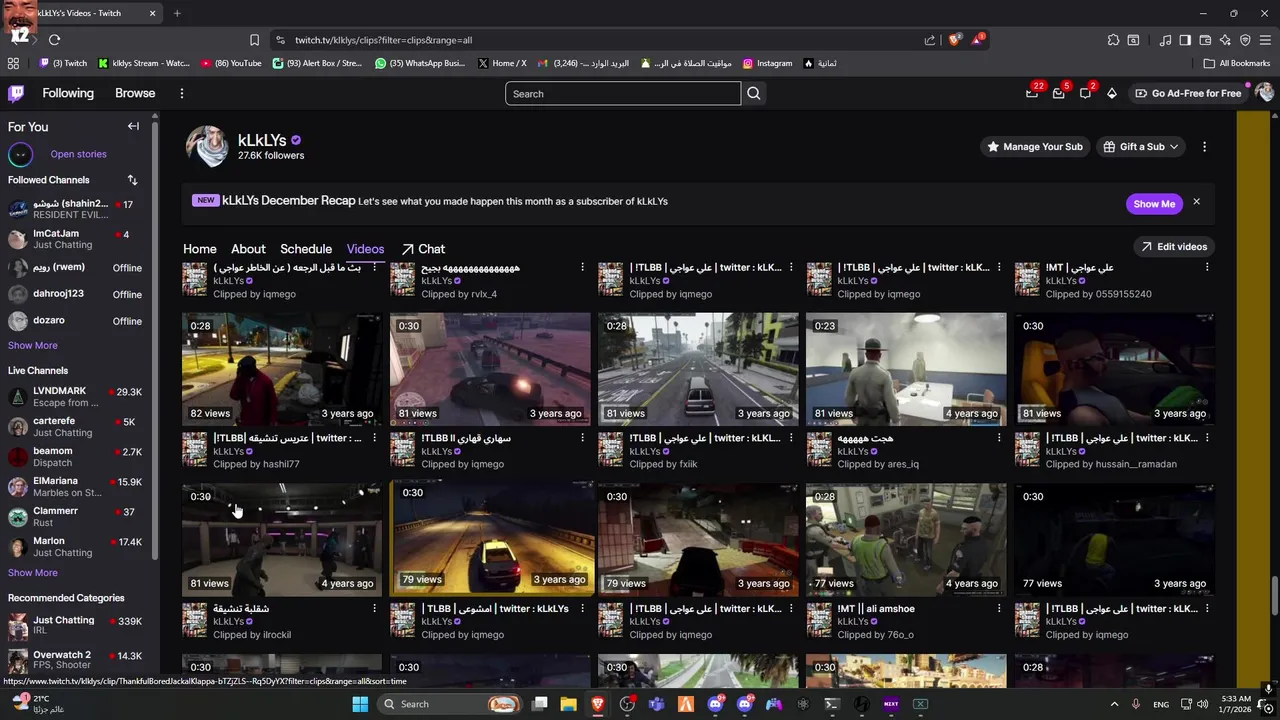Open Just Chatting recommended category
This screenshot has height=720, width=1280.
[76, 625]
